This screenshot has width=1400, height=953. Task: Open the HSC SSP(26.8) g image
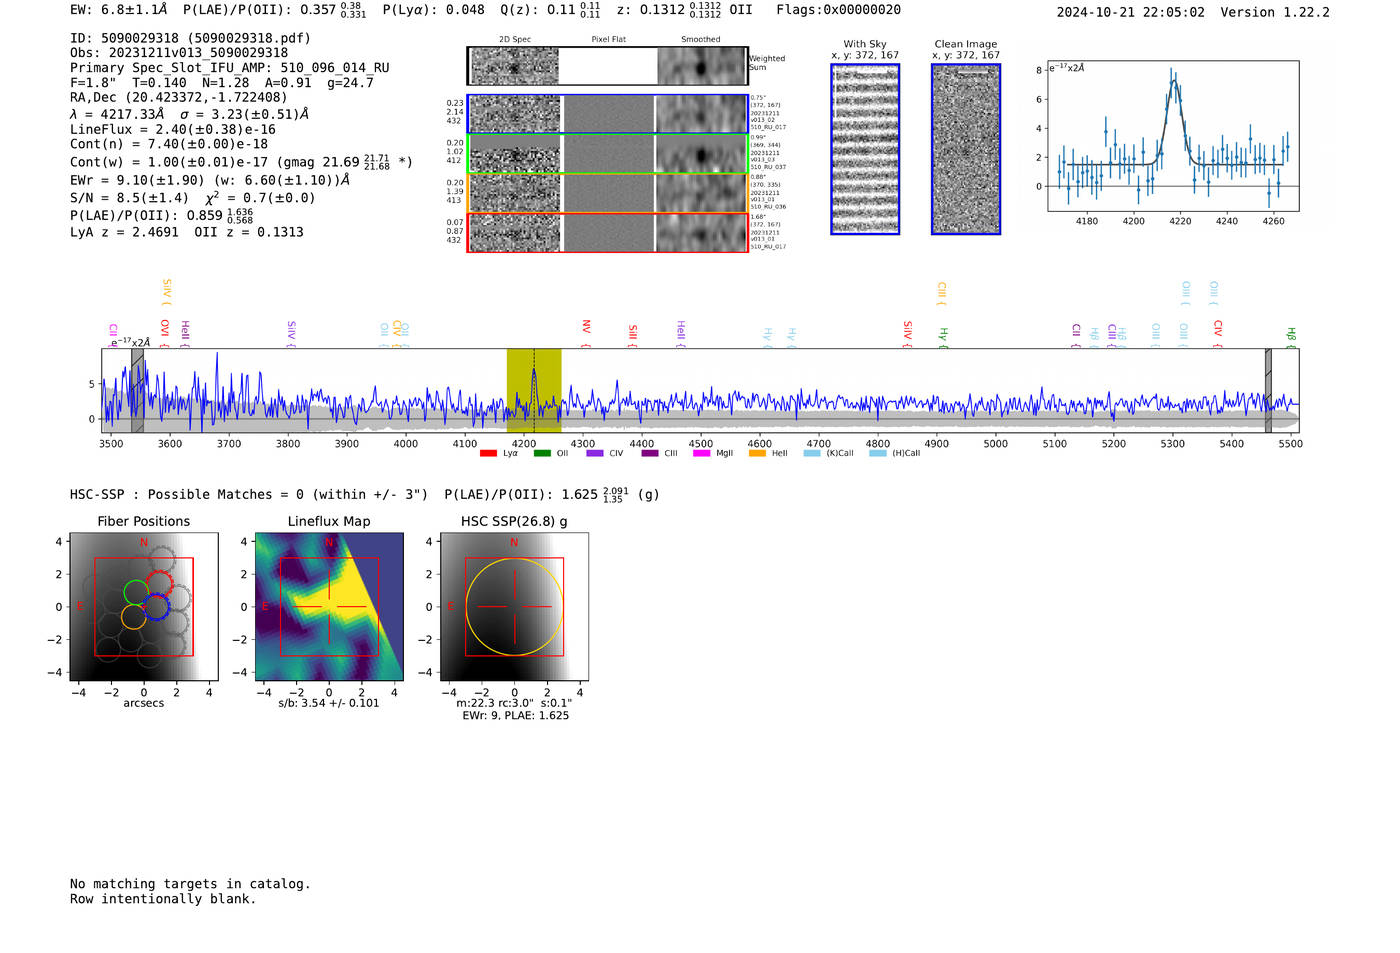click(514, 607)
